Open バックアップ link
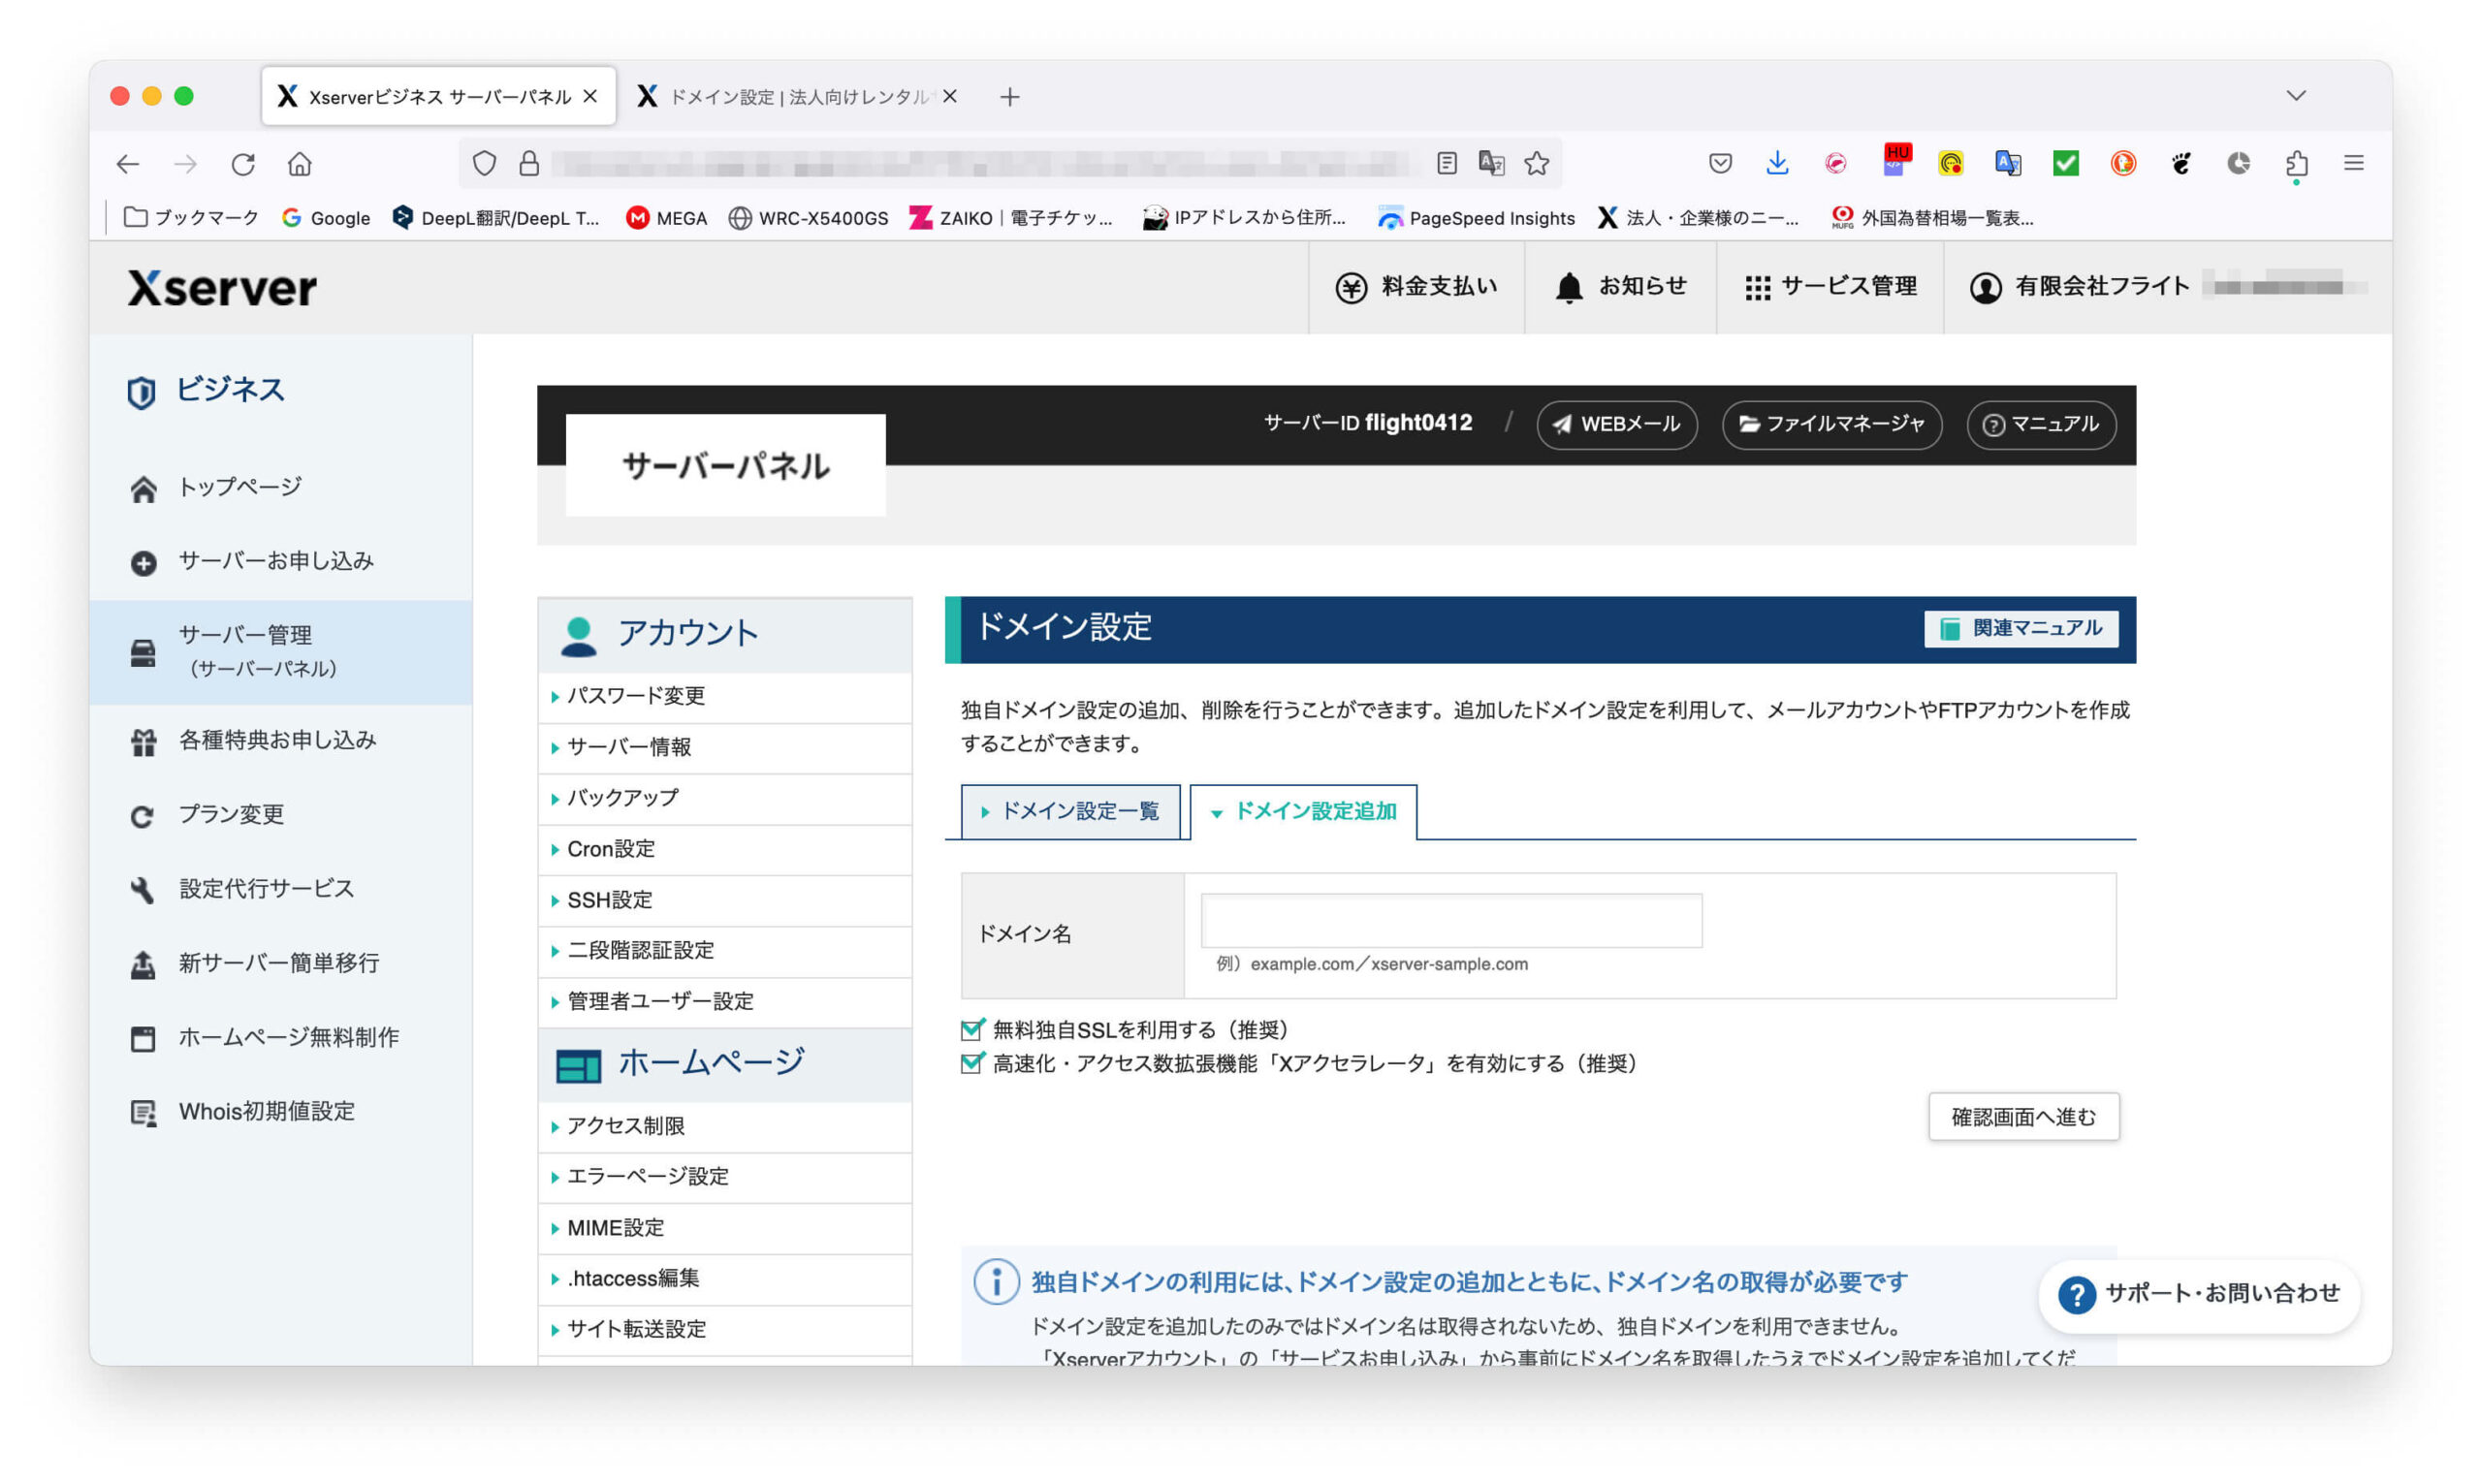Image resolution: width=2482 pixels, height=1484 pixels. 724,798
